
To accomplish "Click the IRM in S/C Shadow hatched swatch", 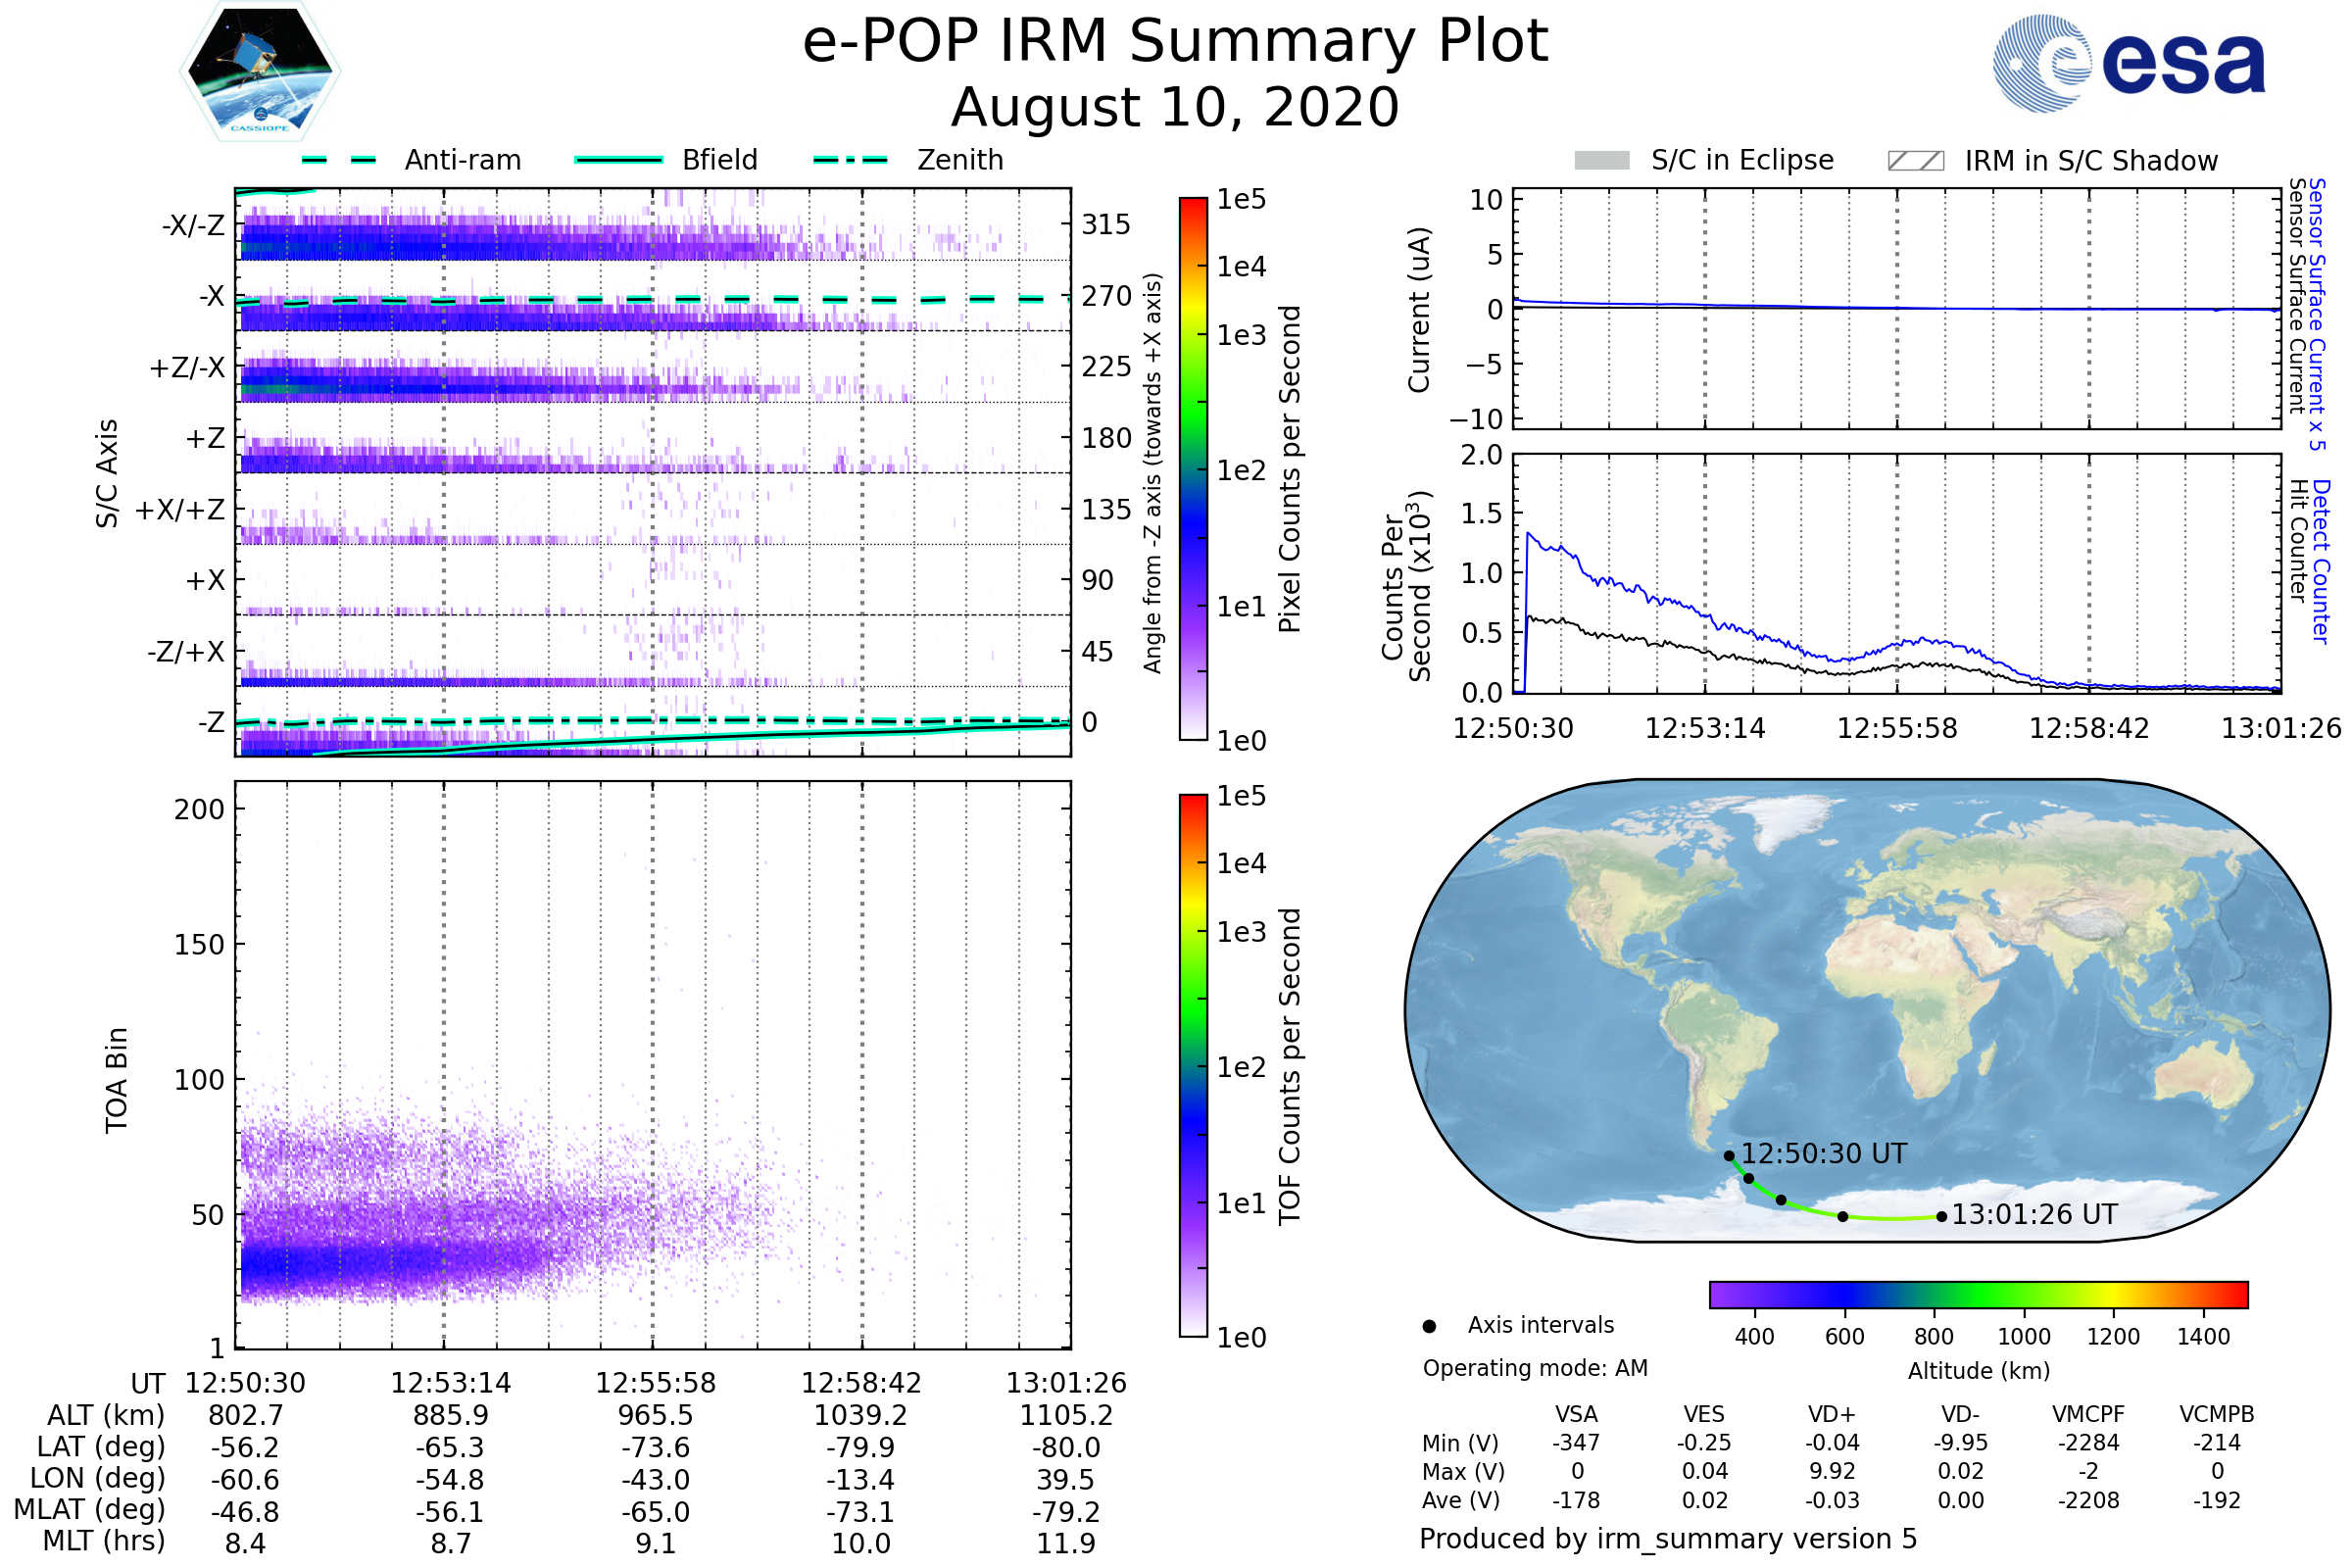I will click(1915, 161).
